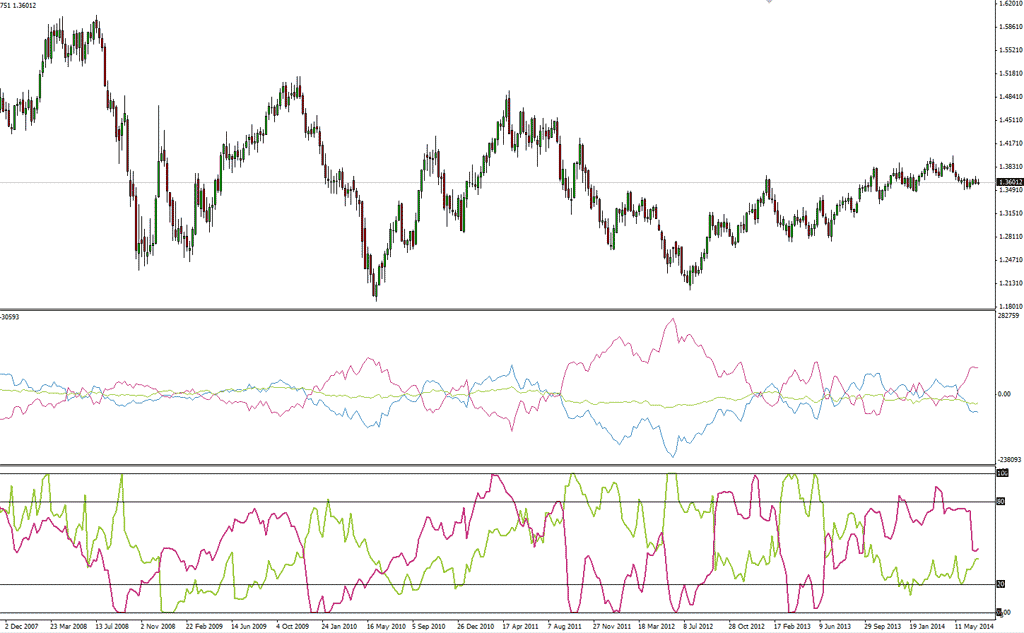Viewport: 1024px width, 633px height.
Task: Click the 14 Jun 2009 date label
Action: pos(249,626)
